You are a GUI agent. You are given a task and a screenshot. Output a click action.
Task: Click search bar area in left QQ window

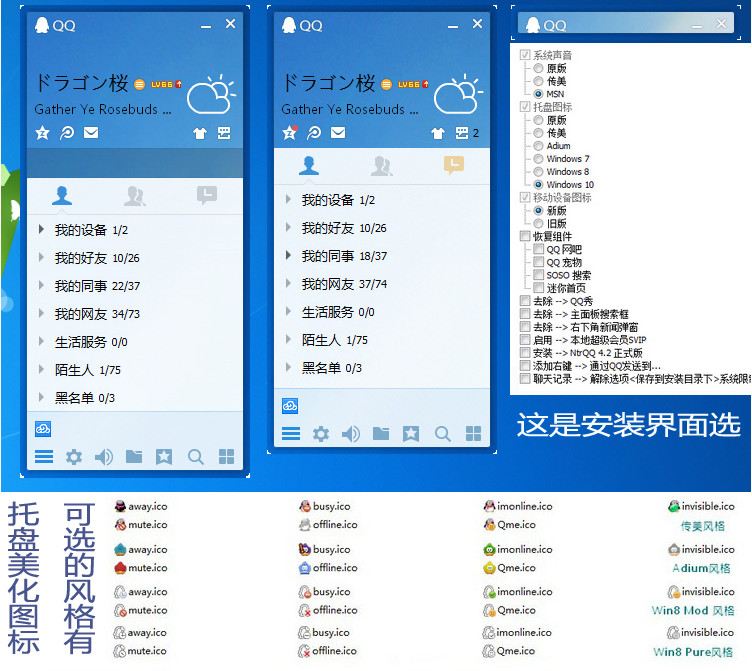pos(135,163)
